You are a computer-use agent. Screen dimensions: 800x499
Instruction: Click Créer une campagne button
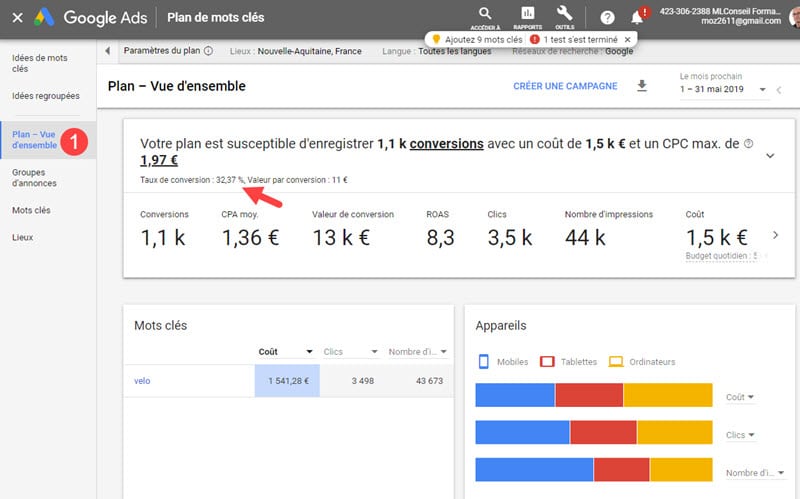click(x=565, y=86)
